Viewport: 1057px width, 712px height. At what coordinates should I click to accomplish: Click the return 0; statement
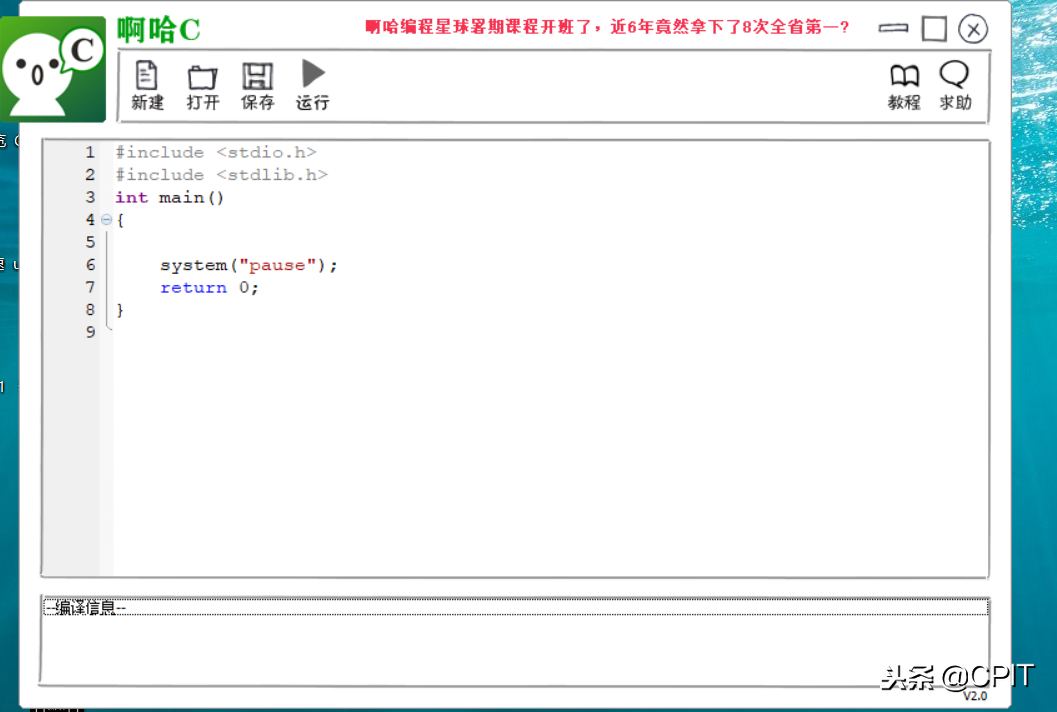[209, 288]
